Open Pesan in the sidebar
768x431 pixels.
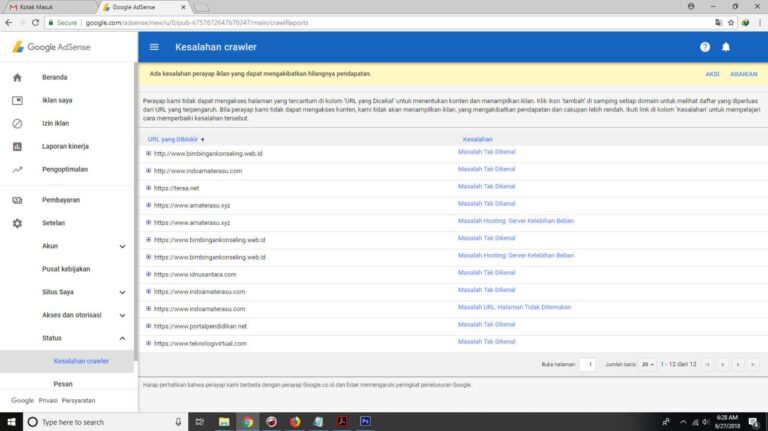point(63,384)
